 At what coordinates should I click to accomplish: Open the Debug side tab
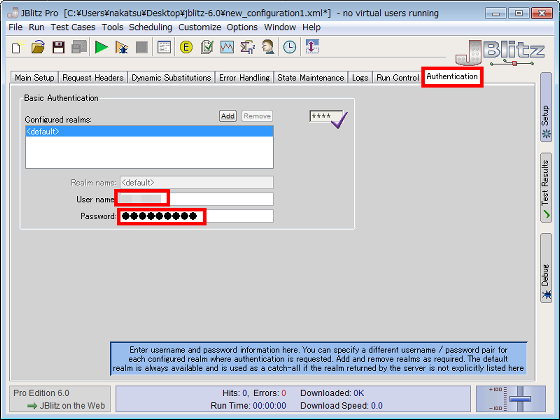(546, 268)
